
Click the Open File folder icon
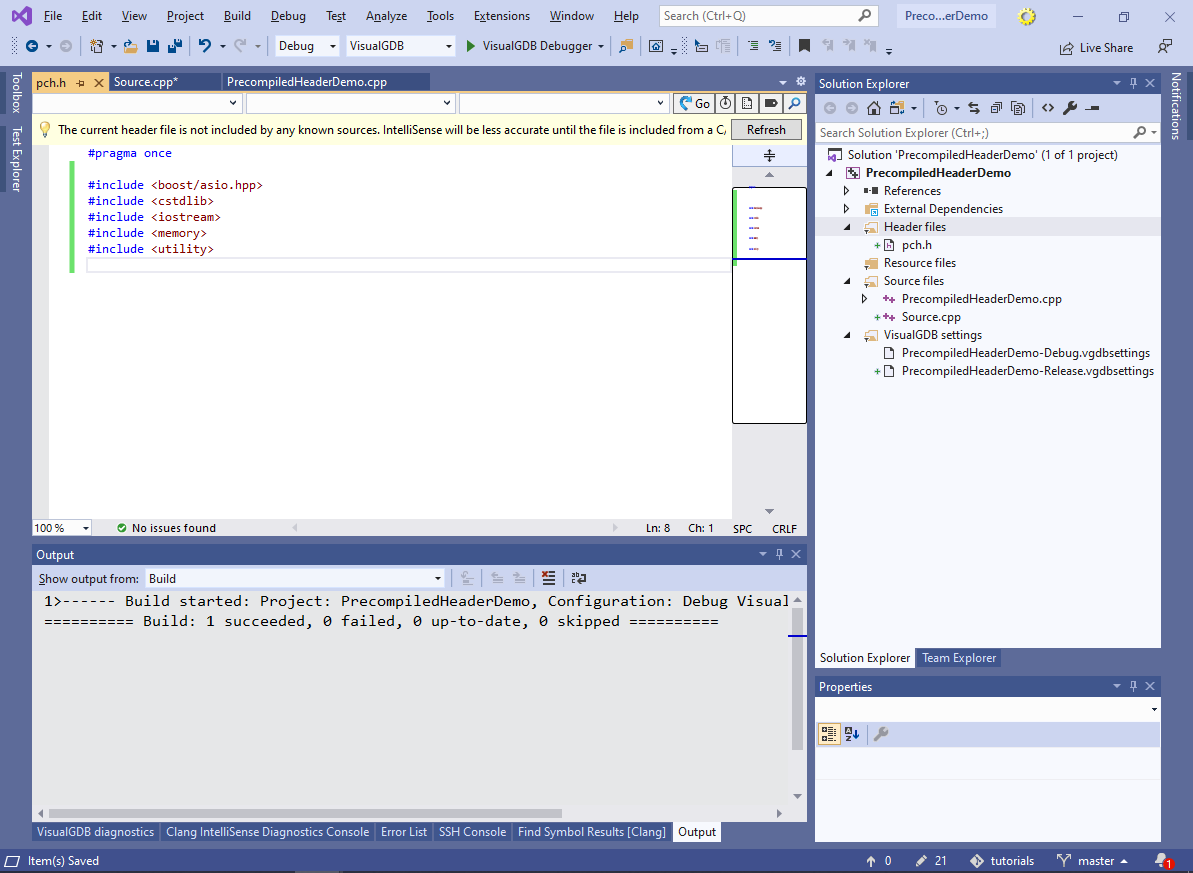[130, 46]
